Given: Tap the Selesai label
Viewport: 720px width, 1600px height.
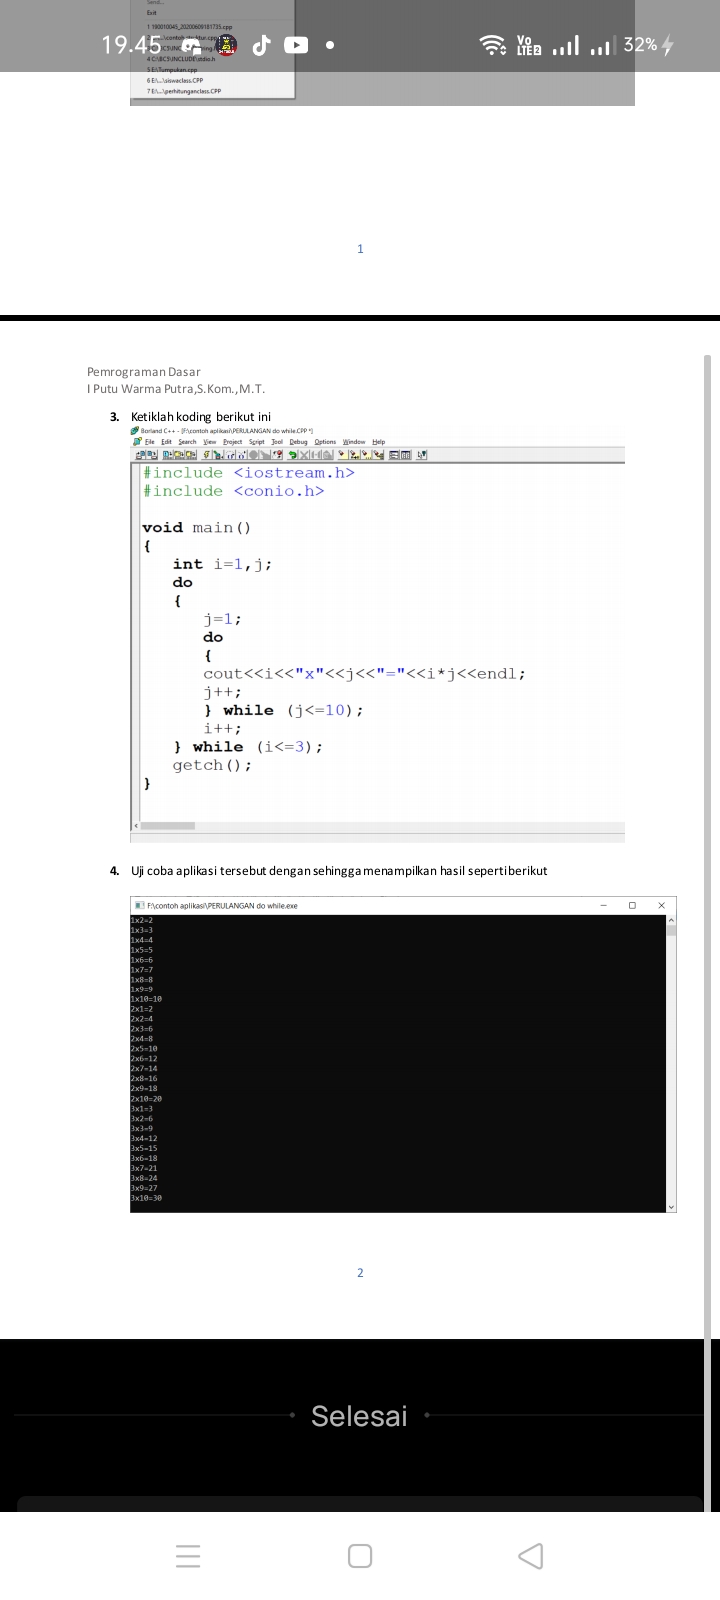Looking at the screenshot, I should click(359, 1416).
